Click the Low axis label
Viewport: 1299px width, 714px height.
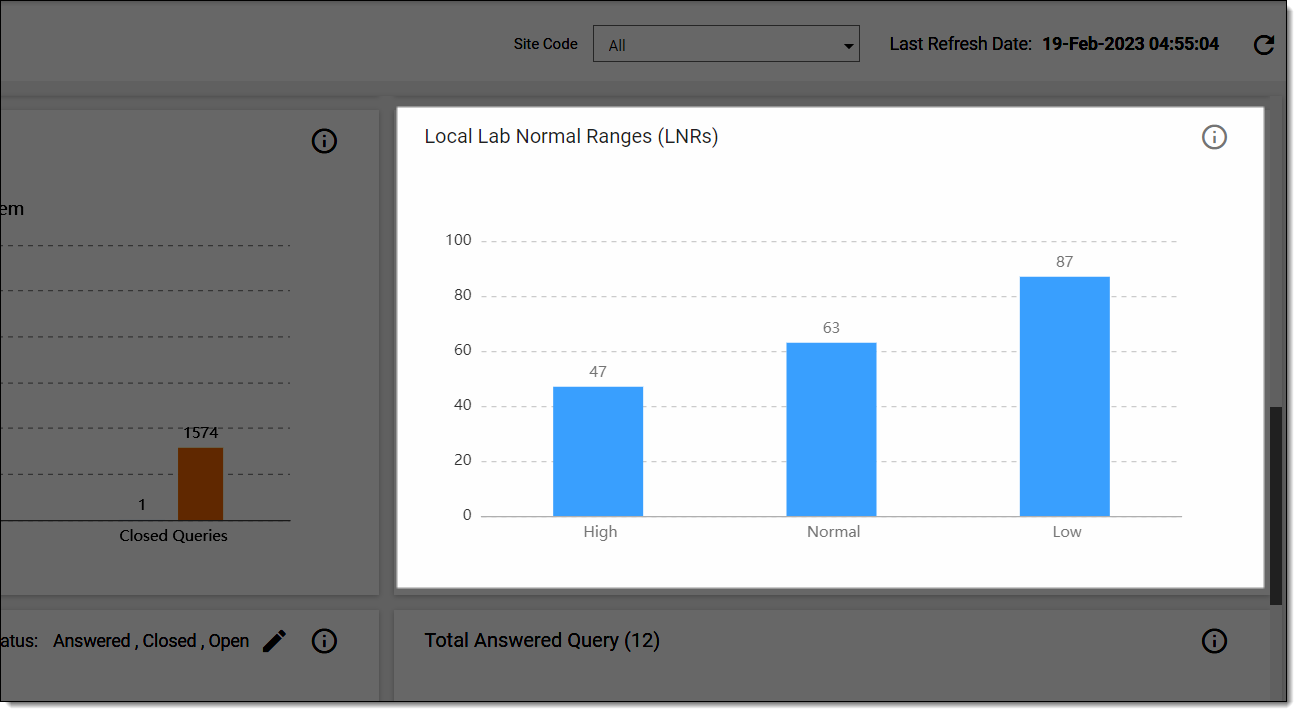(1067, 532)
